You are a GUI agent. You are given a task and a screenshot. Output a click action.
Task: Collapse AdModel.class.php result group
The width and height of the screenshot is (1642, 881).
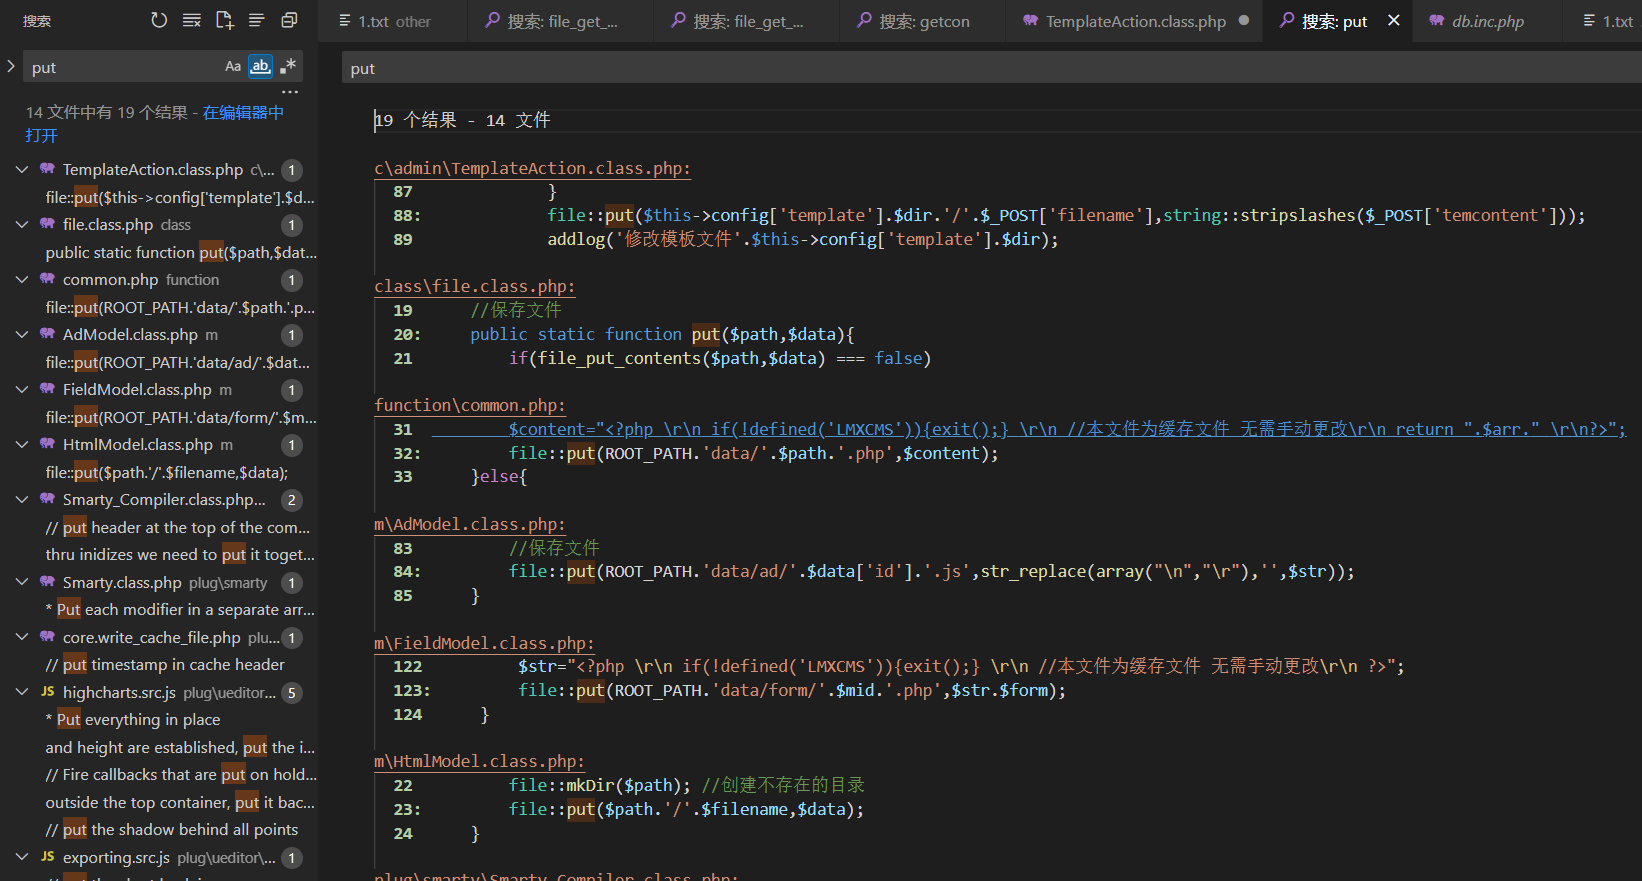pos(21,335)
